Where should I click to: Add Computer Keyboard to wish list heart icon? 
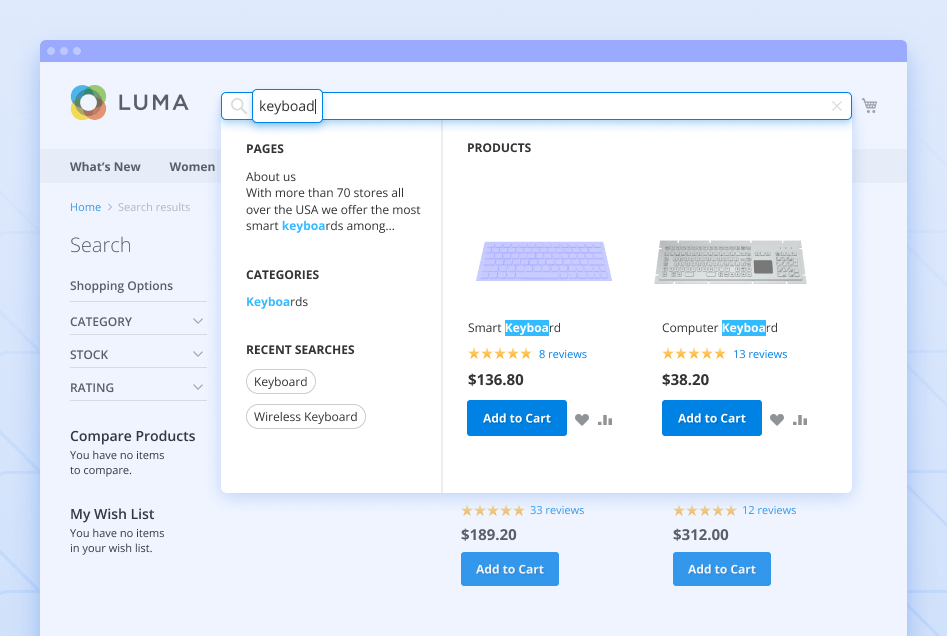click(777, 420)
